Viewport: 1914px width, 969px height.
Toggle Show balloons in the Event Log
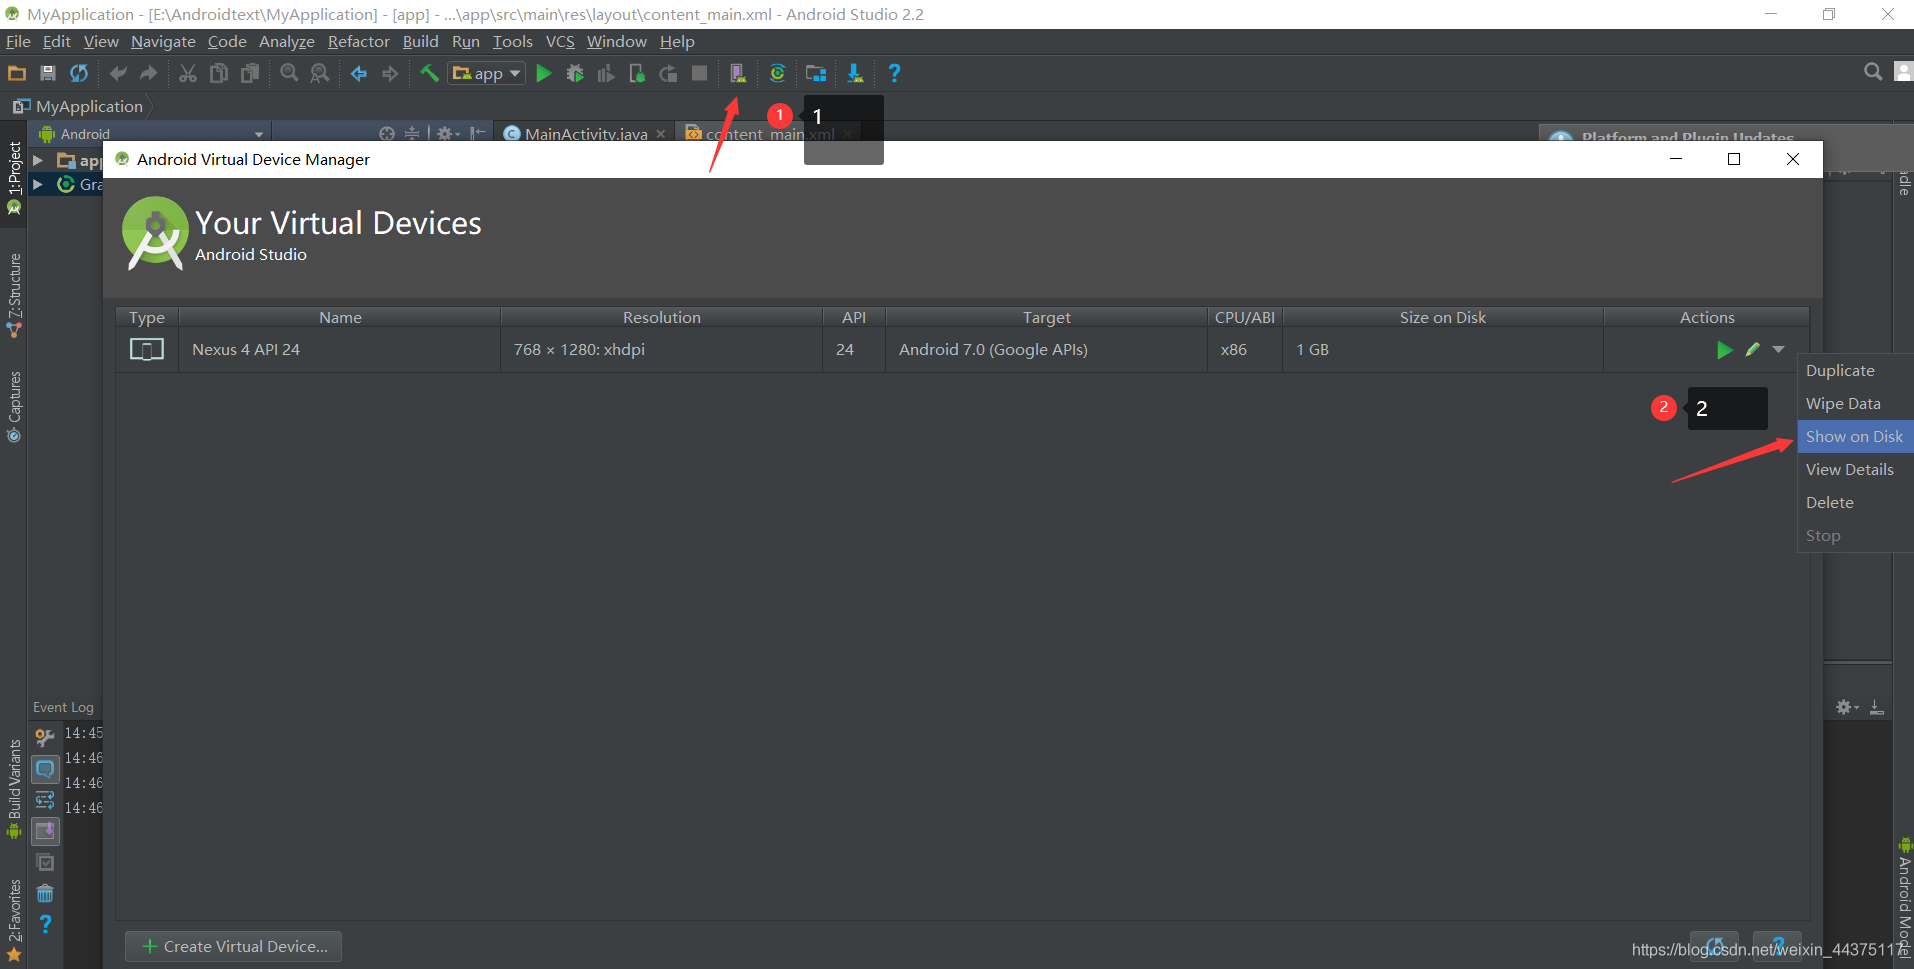pos(45,769)
